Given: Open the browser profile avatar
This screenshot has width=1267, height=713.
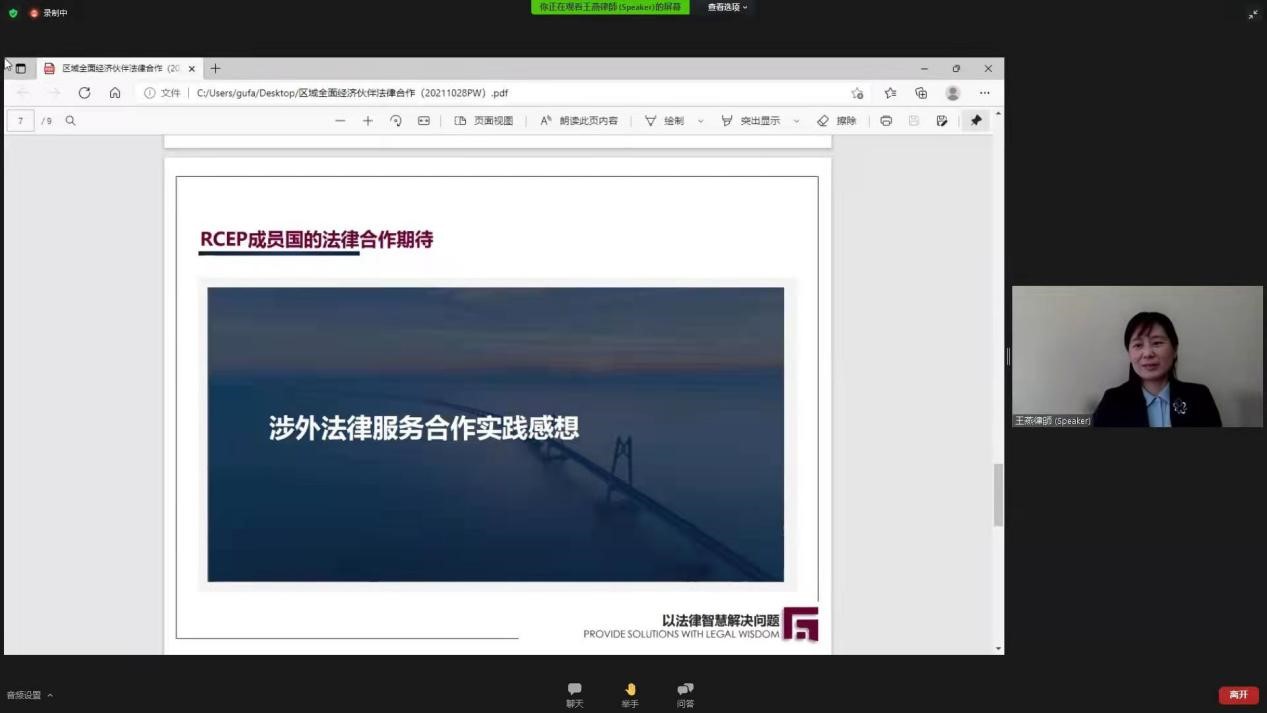Looking at the screenshot, I should pyautogui.click(x=953, y=93).
